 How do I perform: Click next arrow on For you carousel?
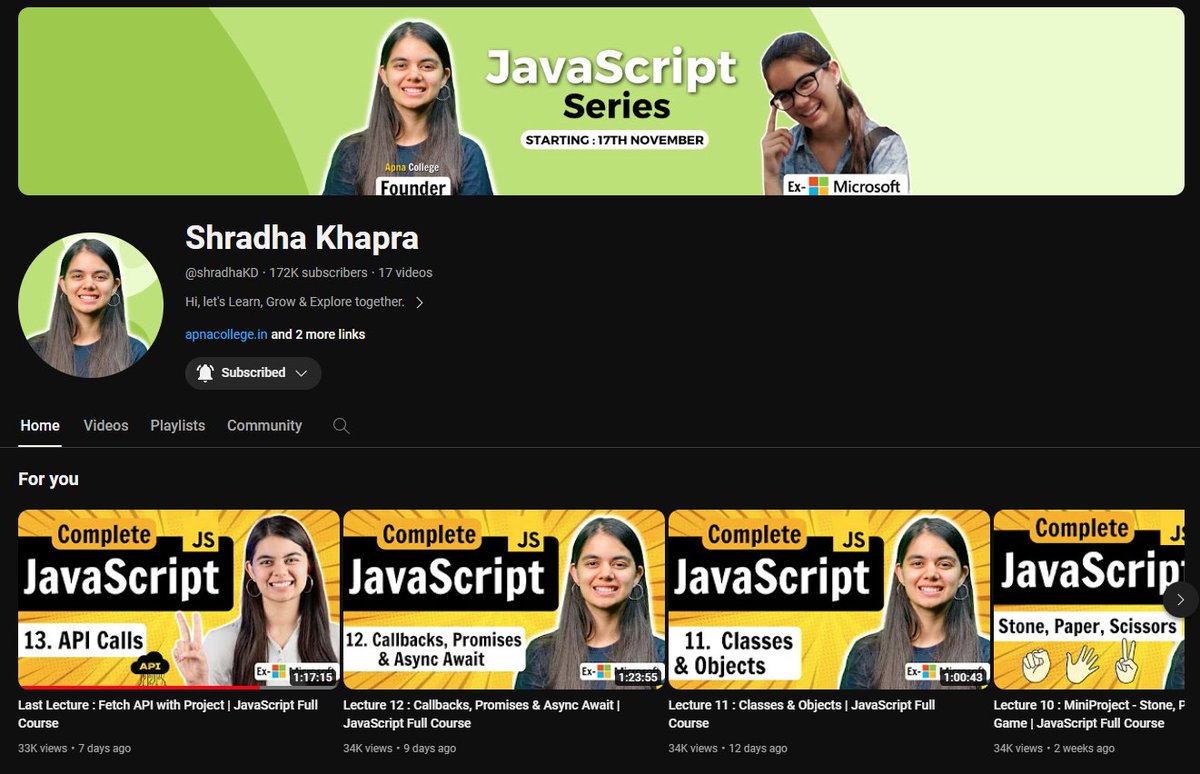[1181, 599]
